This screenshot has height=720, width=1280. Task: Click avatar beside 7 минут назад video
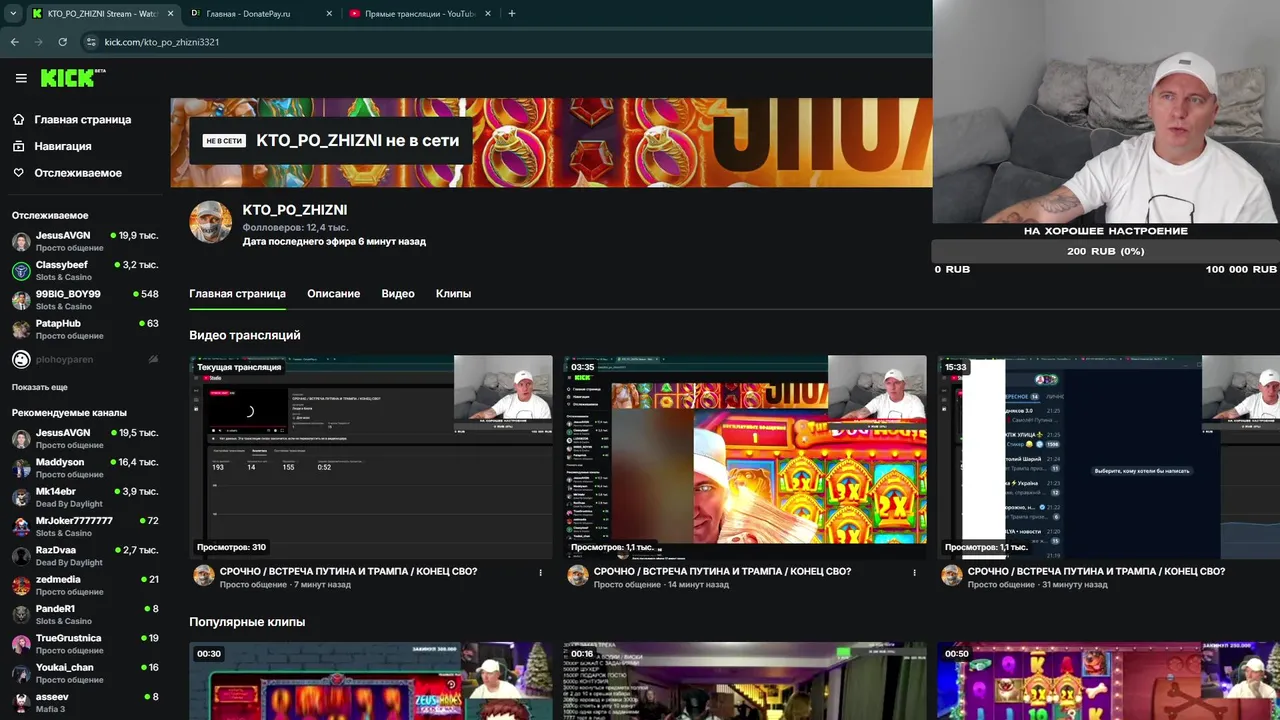[204, 575]
